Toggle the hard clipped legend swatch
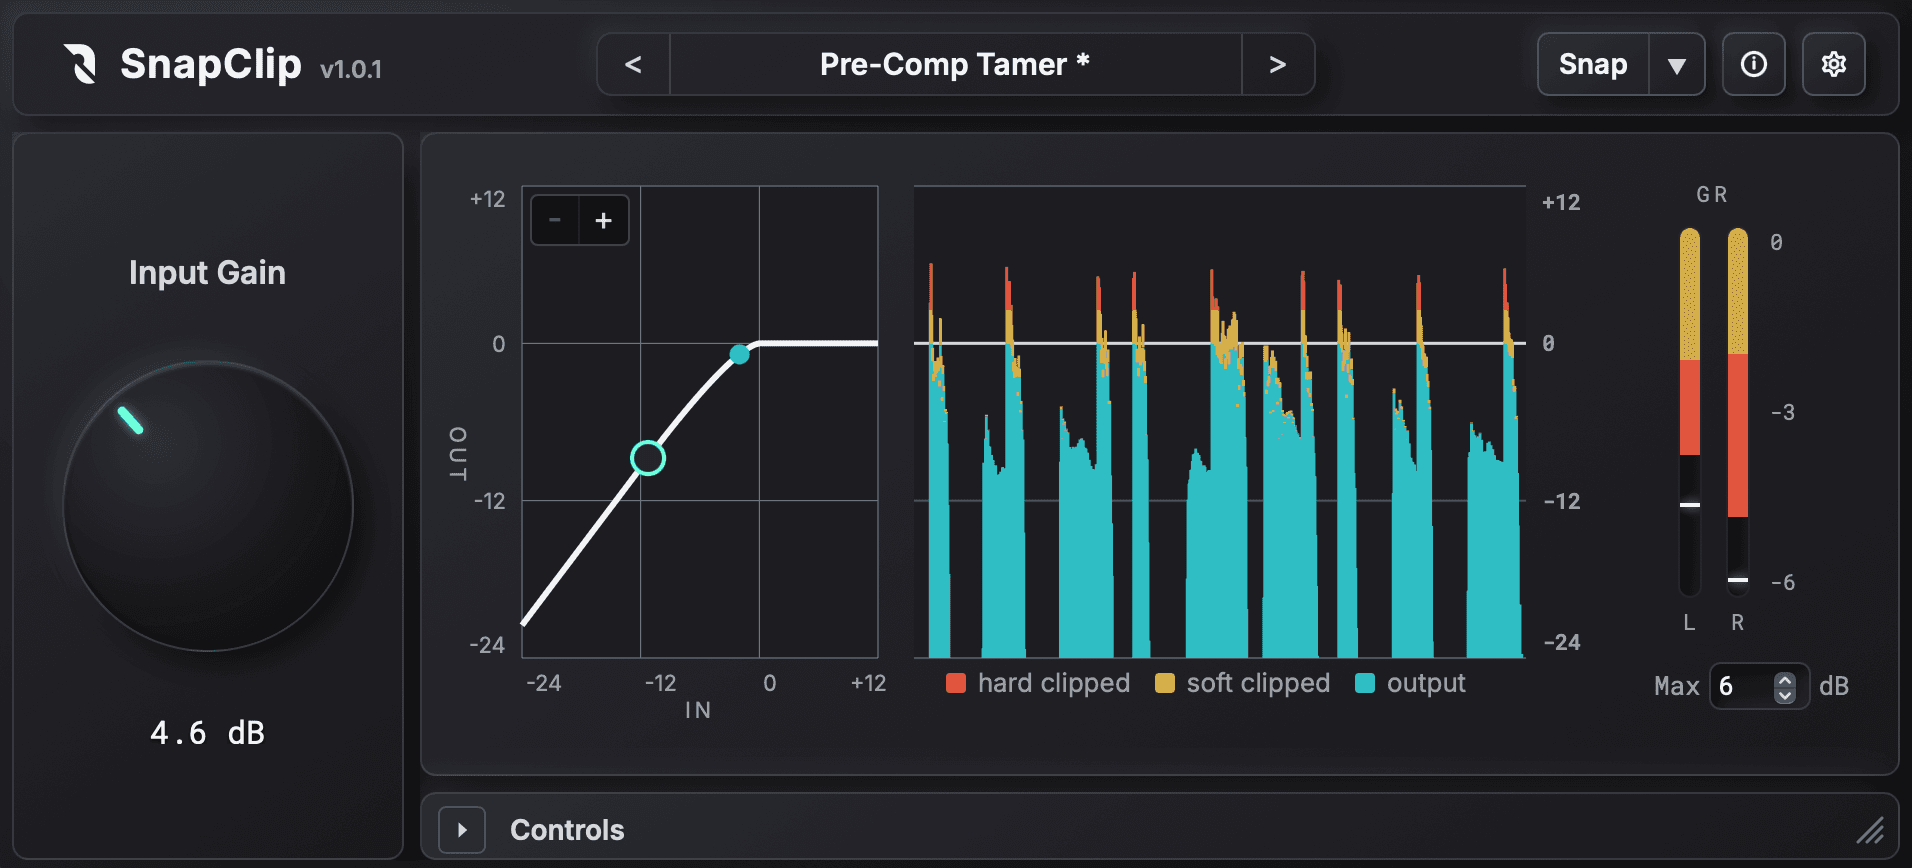This screenshot has height=868, width=1912. click(x=956, y=683)
